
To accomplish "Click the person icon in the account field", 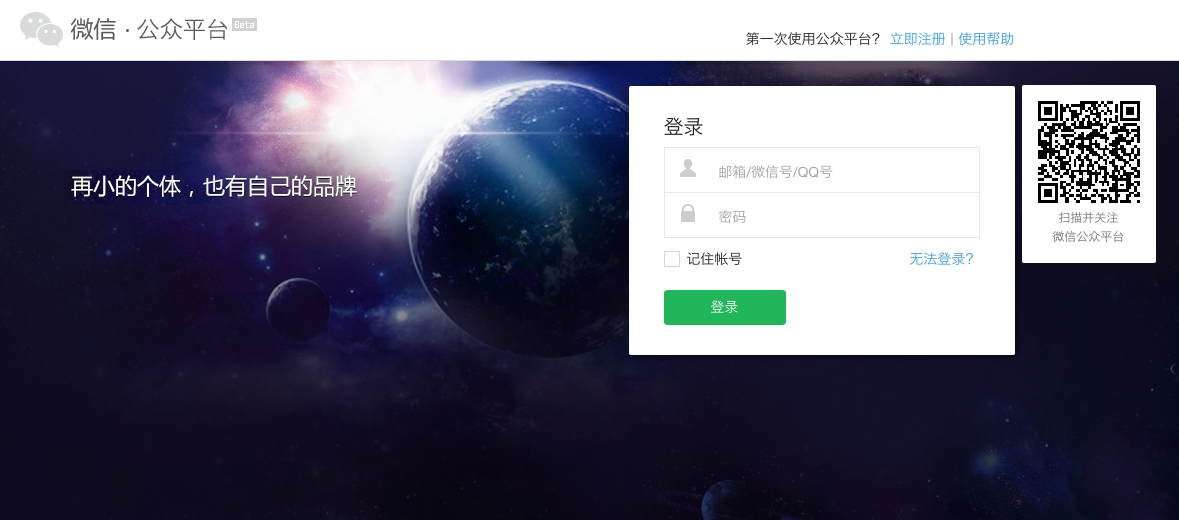I will 687,168.
